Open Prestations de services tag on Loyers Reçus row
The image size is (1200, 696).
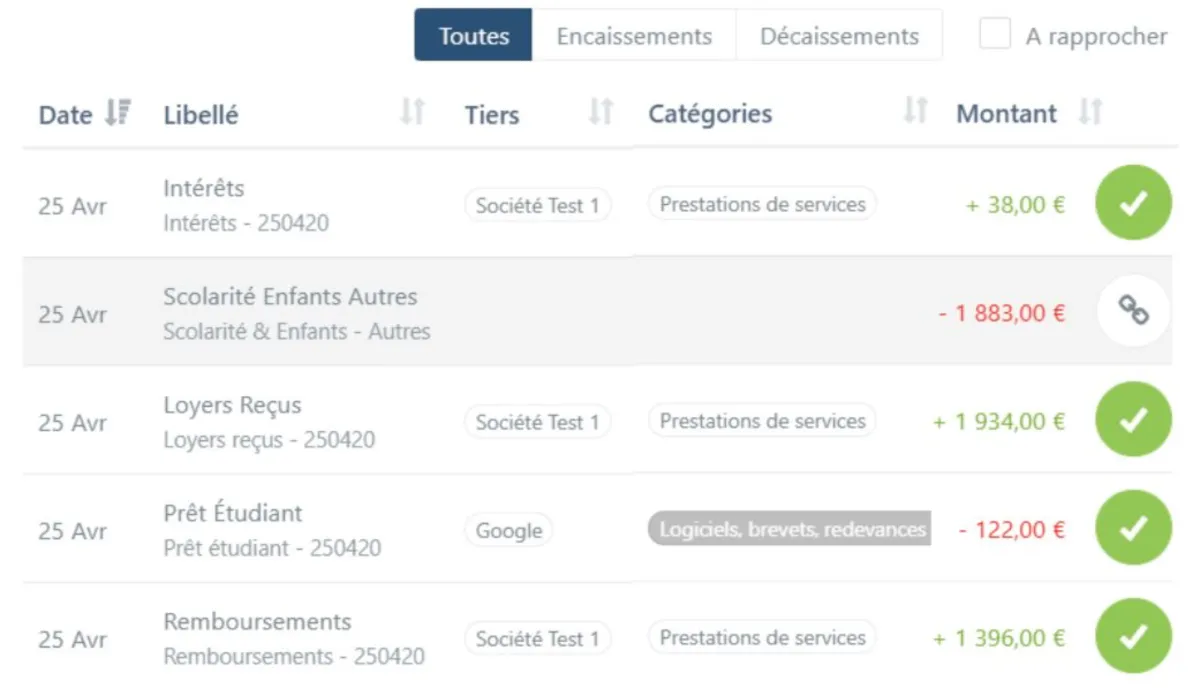[x=762, y=421]
